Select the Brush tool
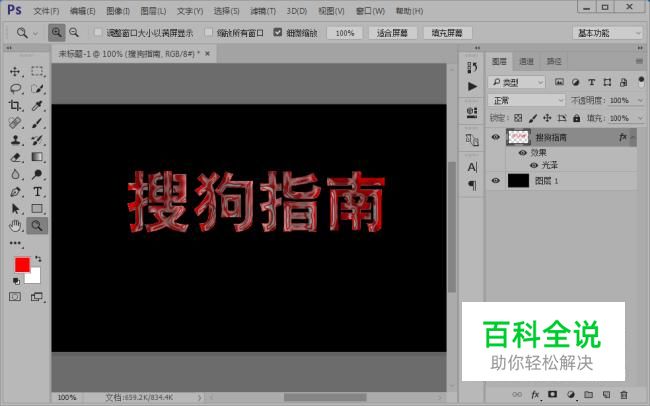650x406 pixels. pos(37,123)
